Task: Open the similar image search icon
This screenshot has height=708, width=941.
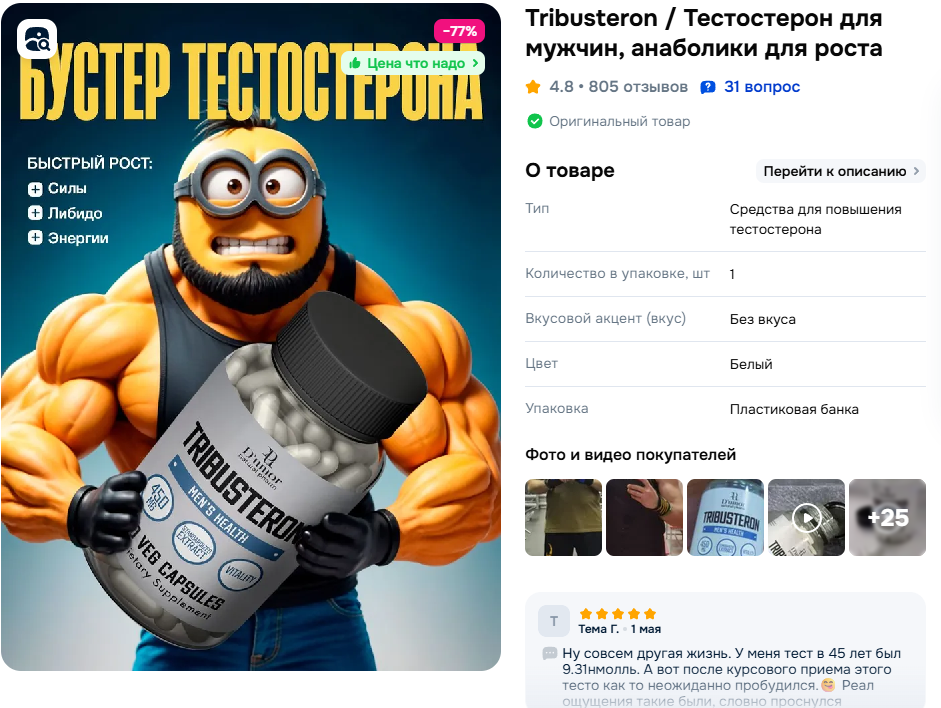Action: click(x=37, y=39)
